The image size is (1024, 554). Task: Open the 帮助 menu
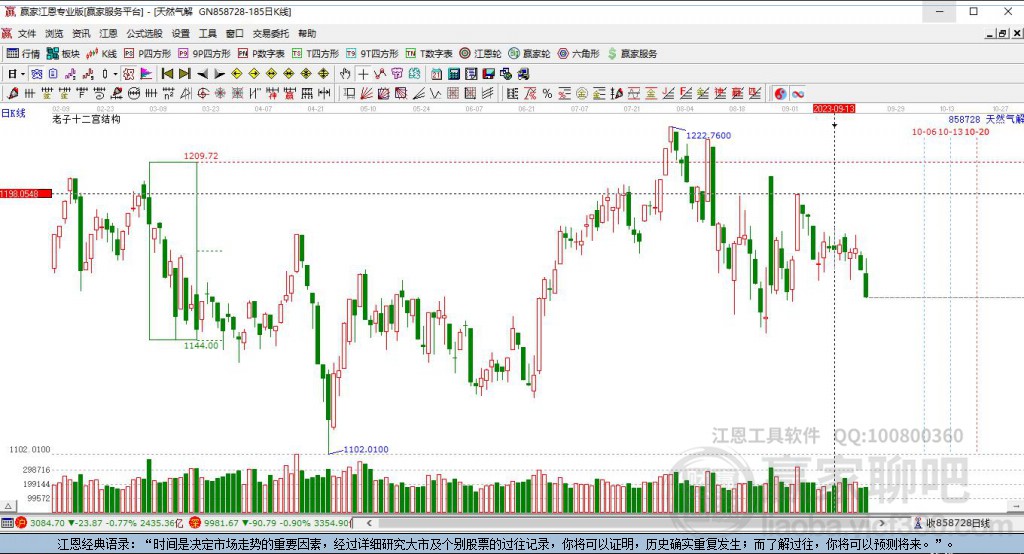click(307, 33)
